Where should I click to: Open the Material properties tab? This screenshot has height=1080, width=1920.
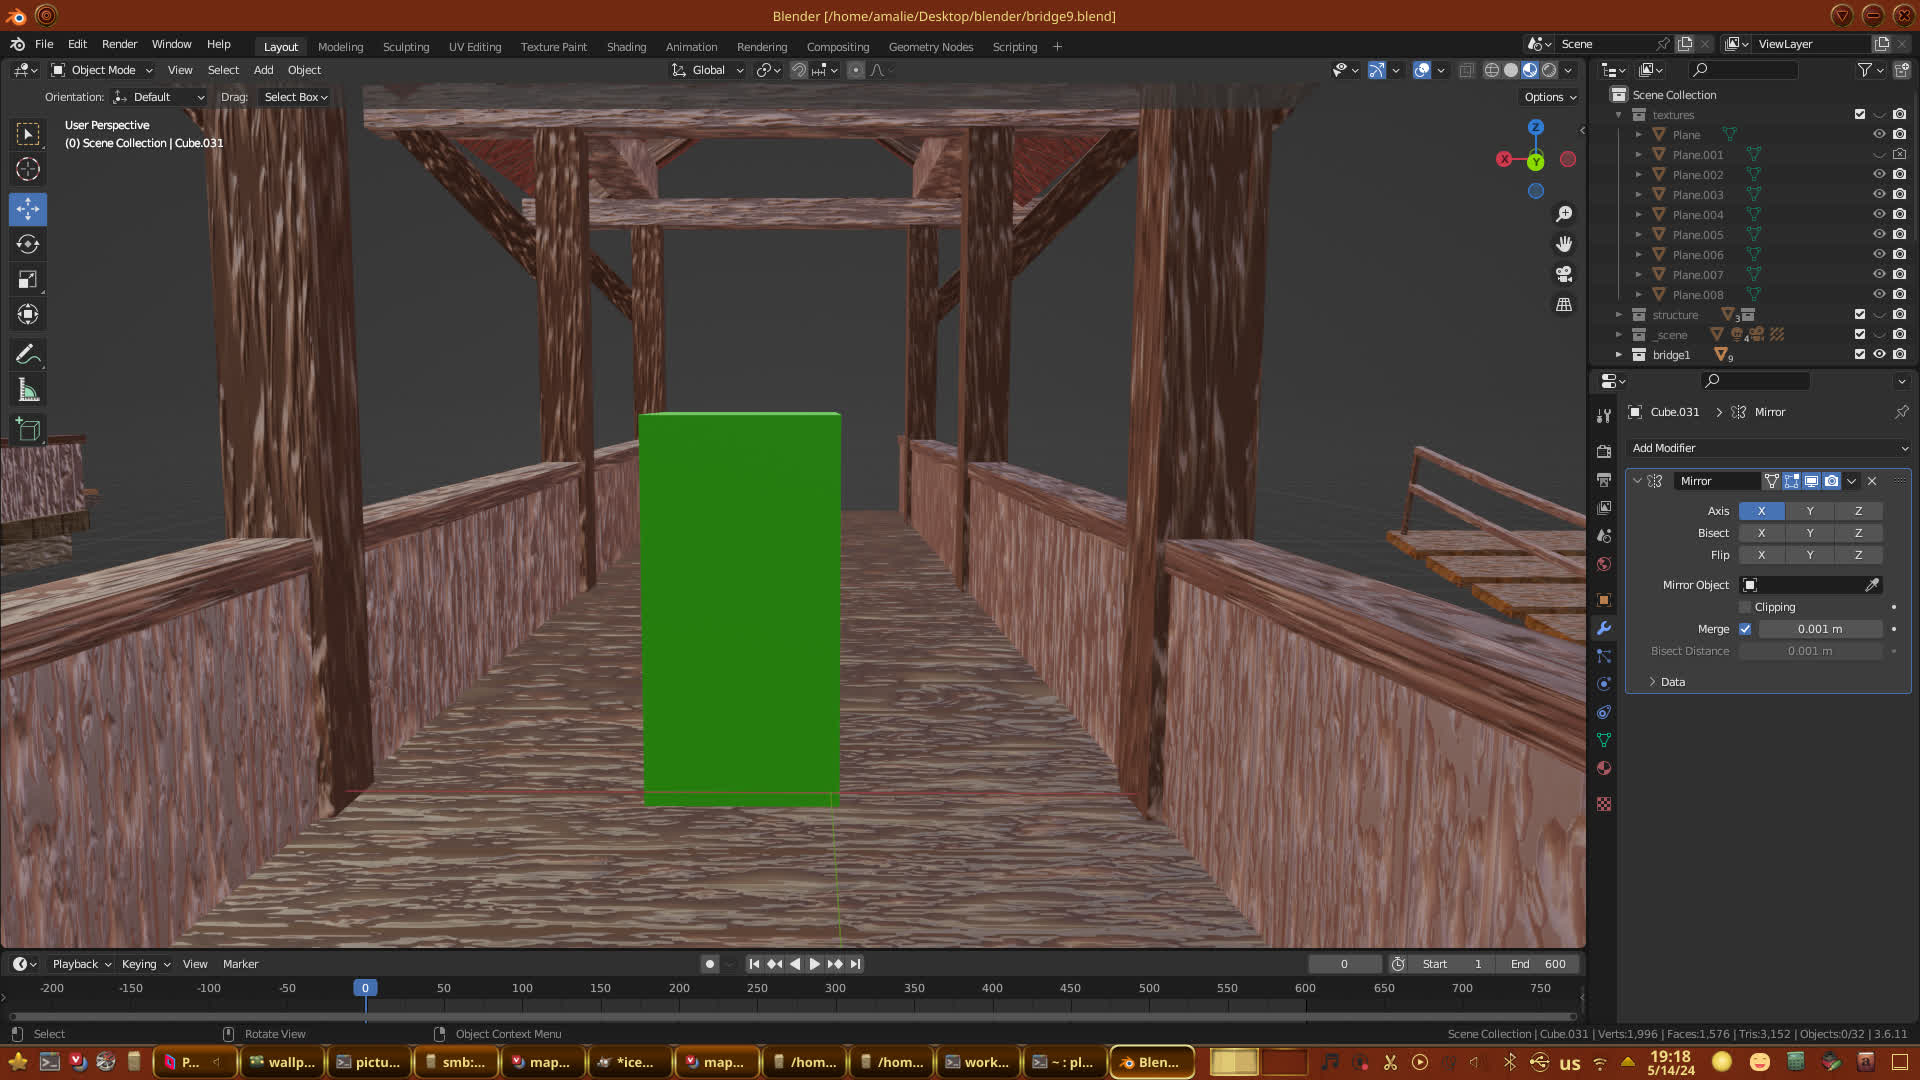tap(1604, 768)
